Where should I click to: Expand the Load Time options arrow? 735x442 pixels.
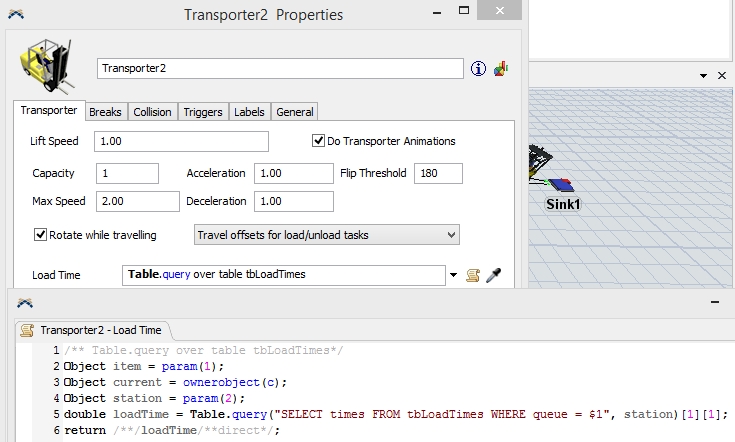click(454, 275)
